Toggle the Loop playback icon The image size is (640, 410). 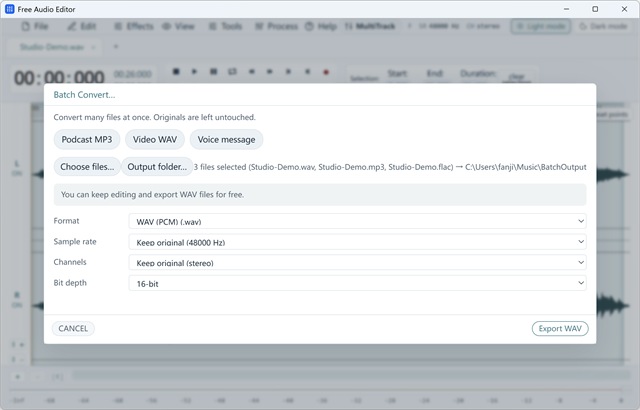(232, 71)
